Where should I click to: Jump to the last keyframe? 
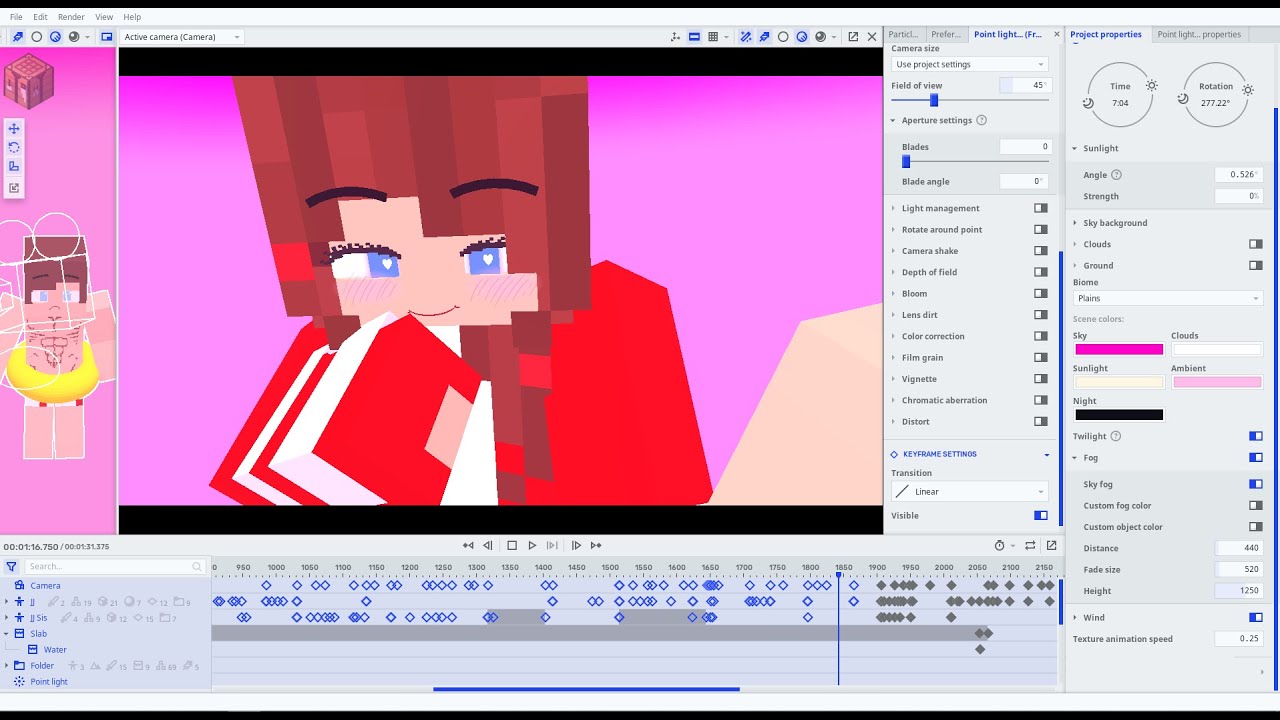point(596,545)
